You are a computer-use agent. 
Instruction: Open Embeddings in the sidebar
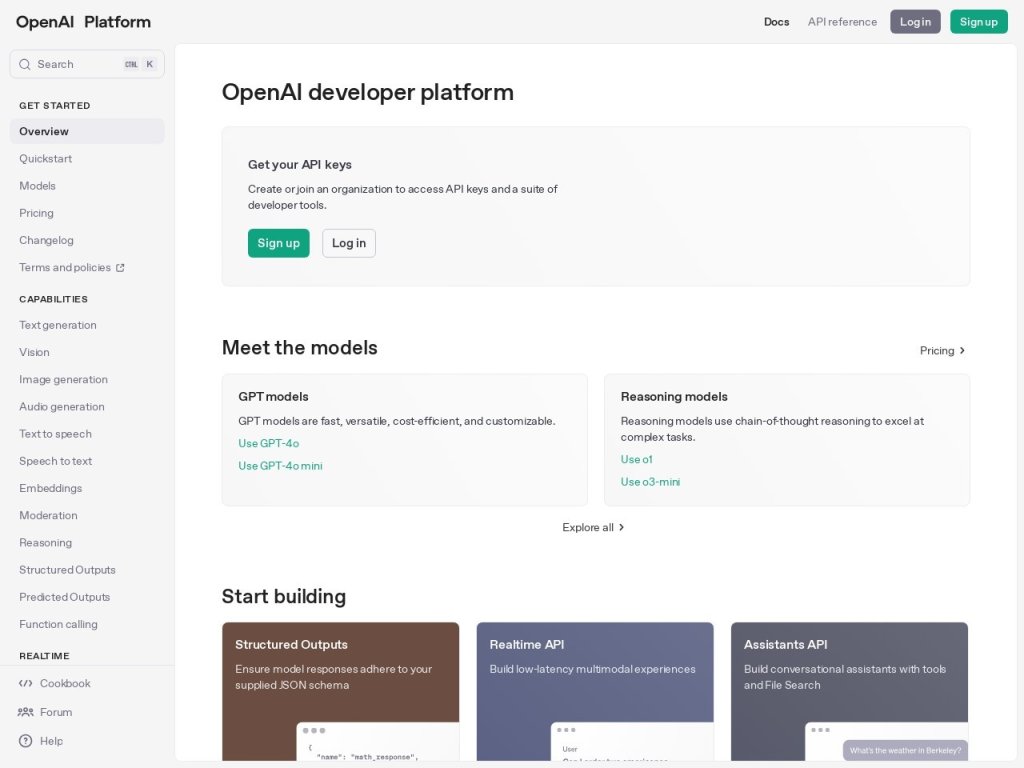point(50,488)
